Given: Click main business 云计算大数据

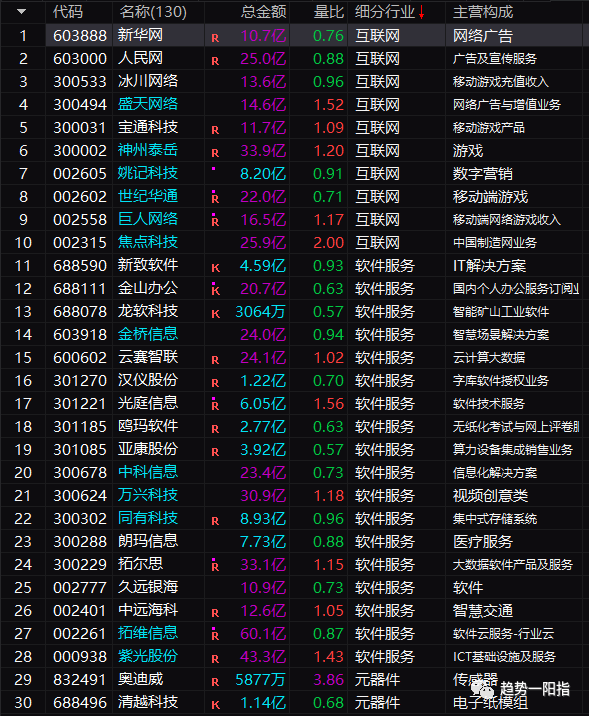Looking at the screenshot, I should pyautogui.click(x=489, y=358).
